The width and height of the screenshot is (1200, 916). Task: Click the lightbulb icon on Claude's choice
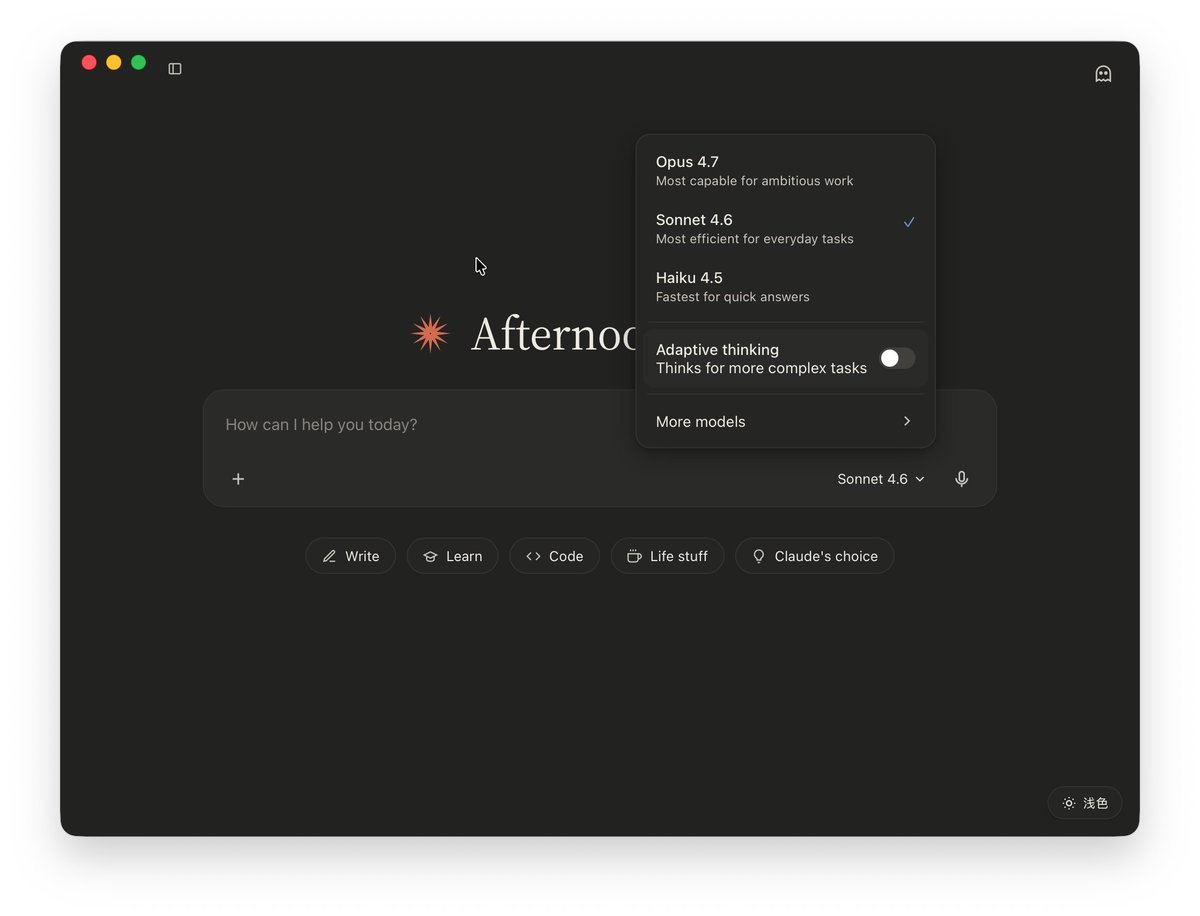pos(759,556)
